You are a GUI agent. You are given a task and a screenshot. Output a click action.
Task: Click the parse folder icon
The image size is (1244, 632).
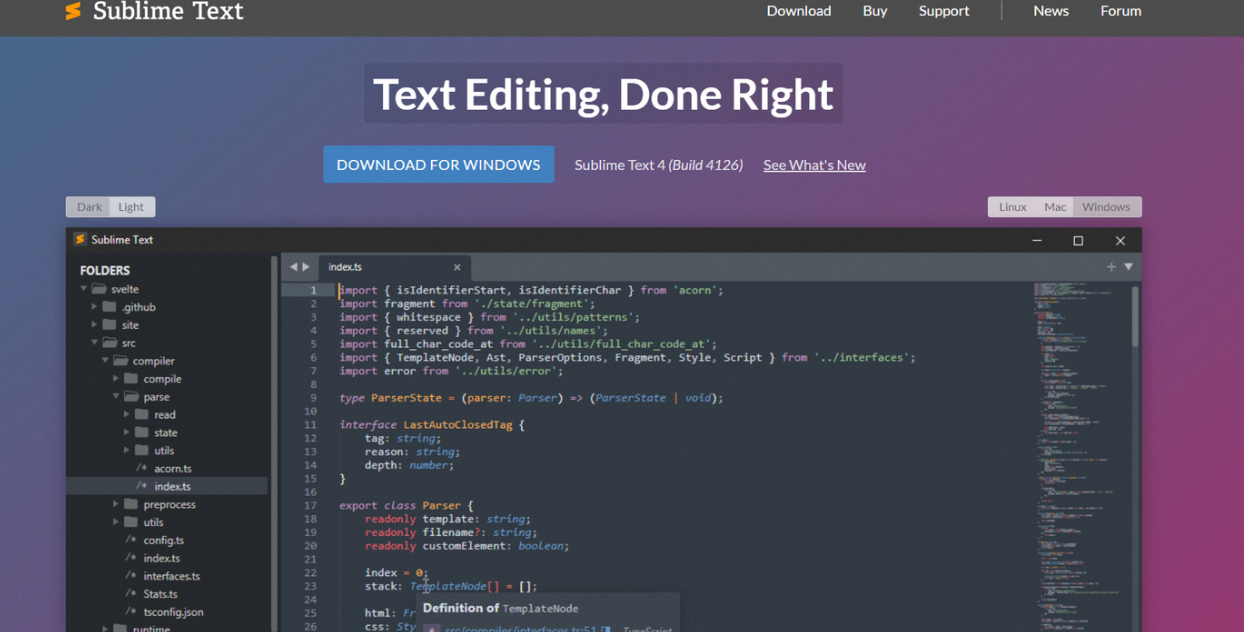[x=131, y=397]
